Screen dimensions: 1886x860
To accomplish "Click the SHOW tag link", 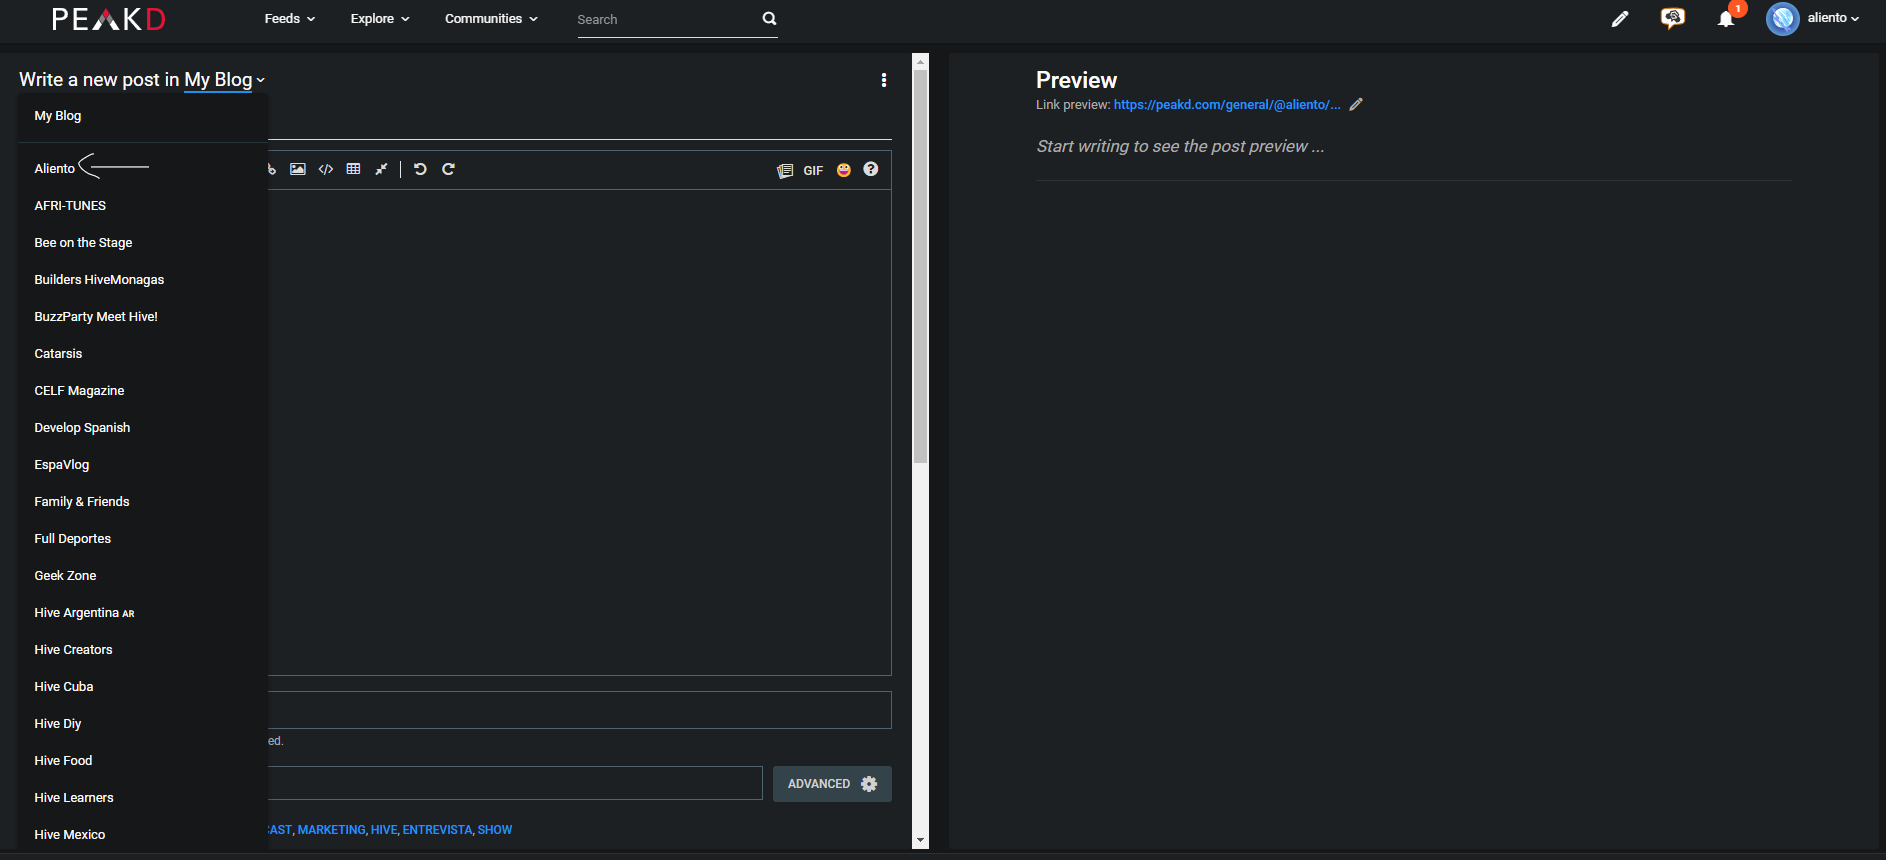I will (x=495, y=830).
